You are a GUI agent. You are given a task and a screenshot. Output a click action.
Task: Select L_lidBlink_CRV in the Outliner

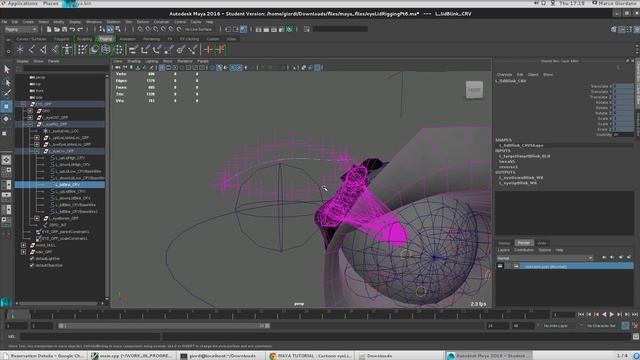(60, 184)
